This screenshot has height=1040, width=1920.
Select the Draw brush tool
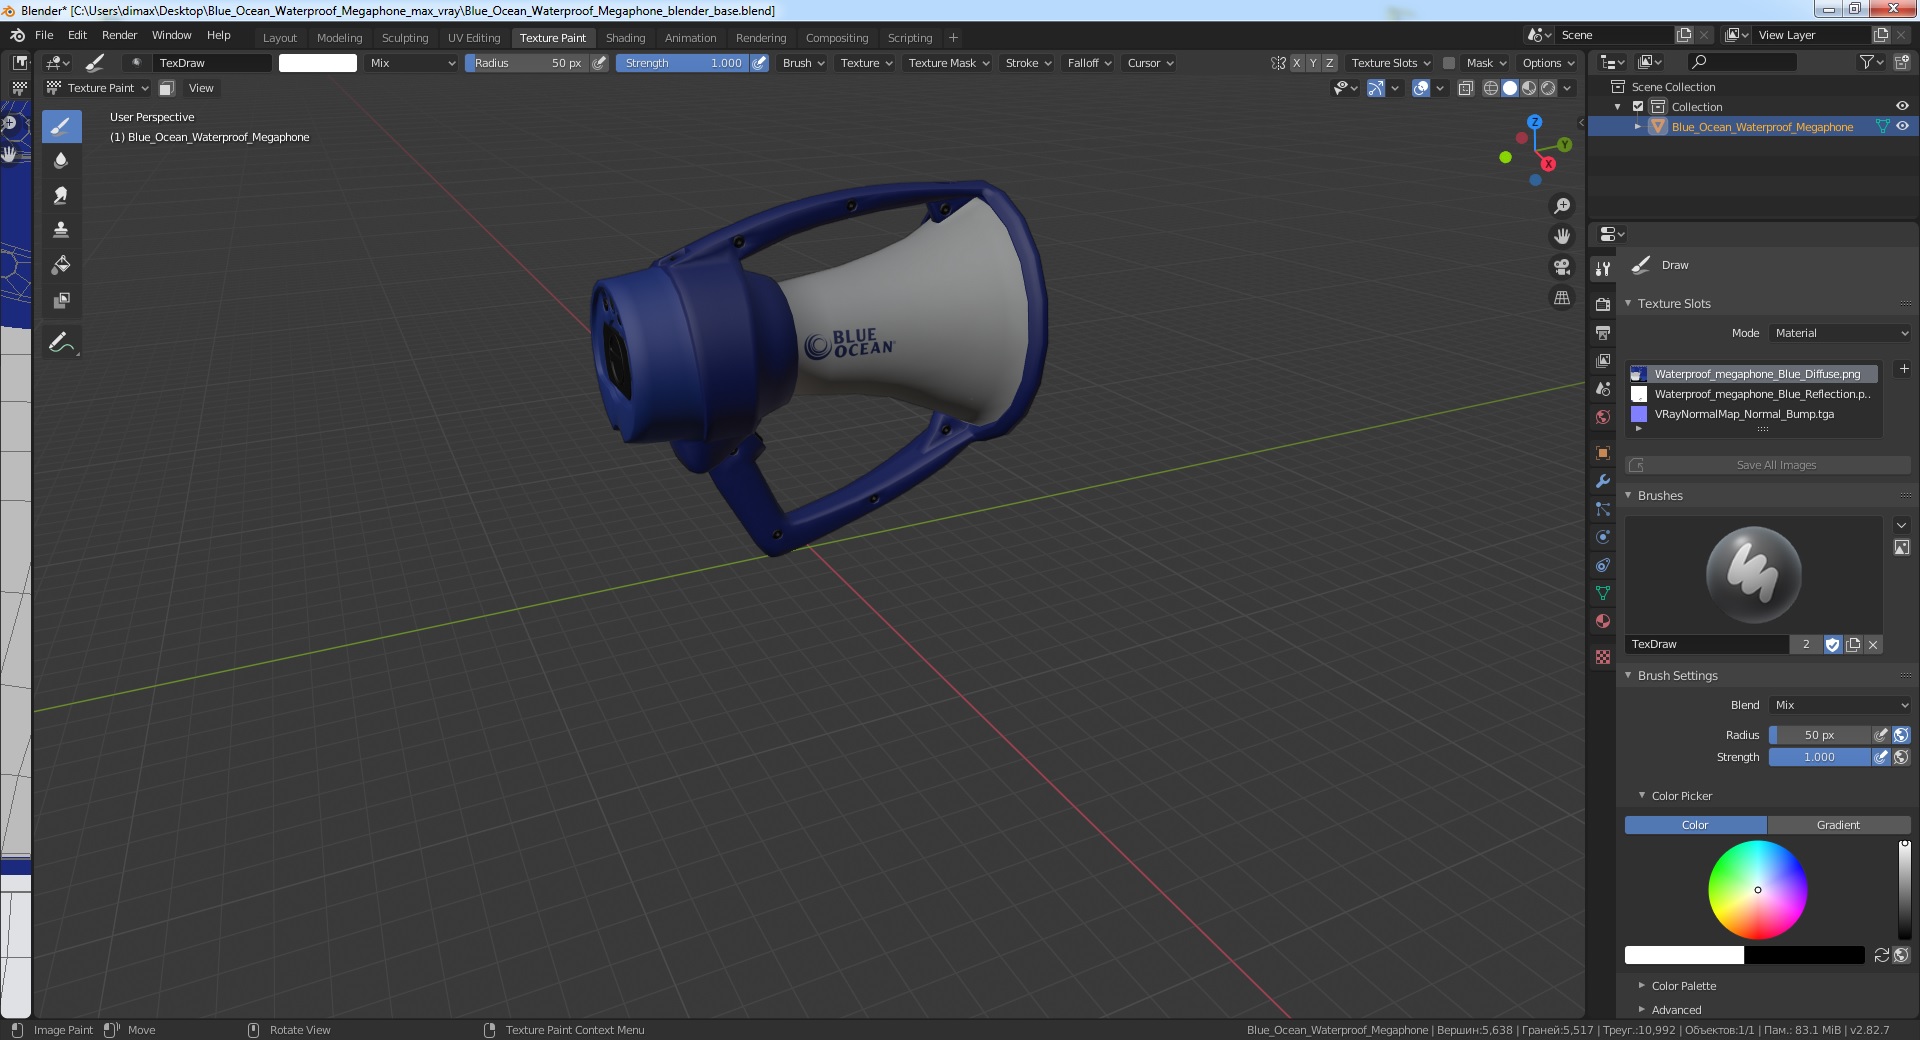tap(61, 126)
